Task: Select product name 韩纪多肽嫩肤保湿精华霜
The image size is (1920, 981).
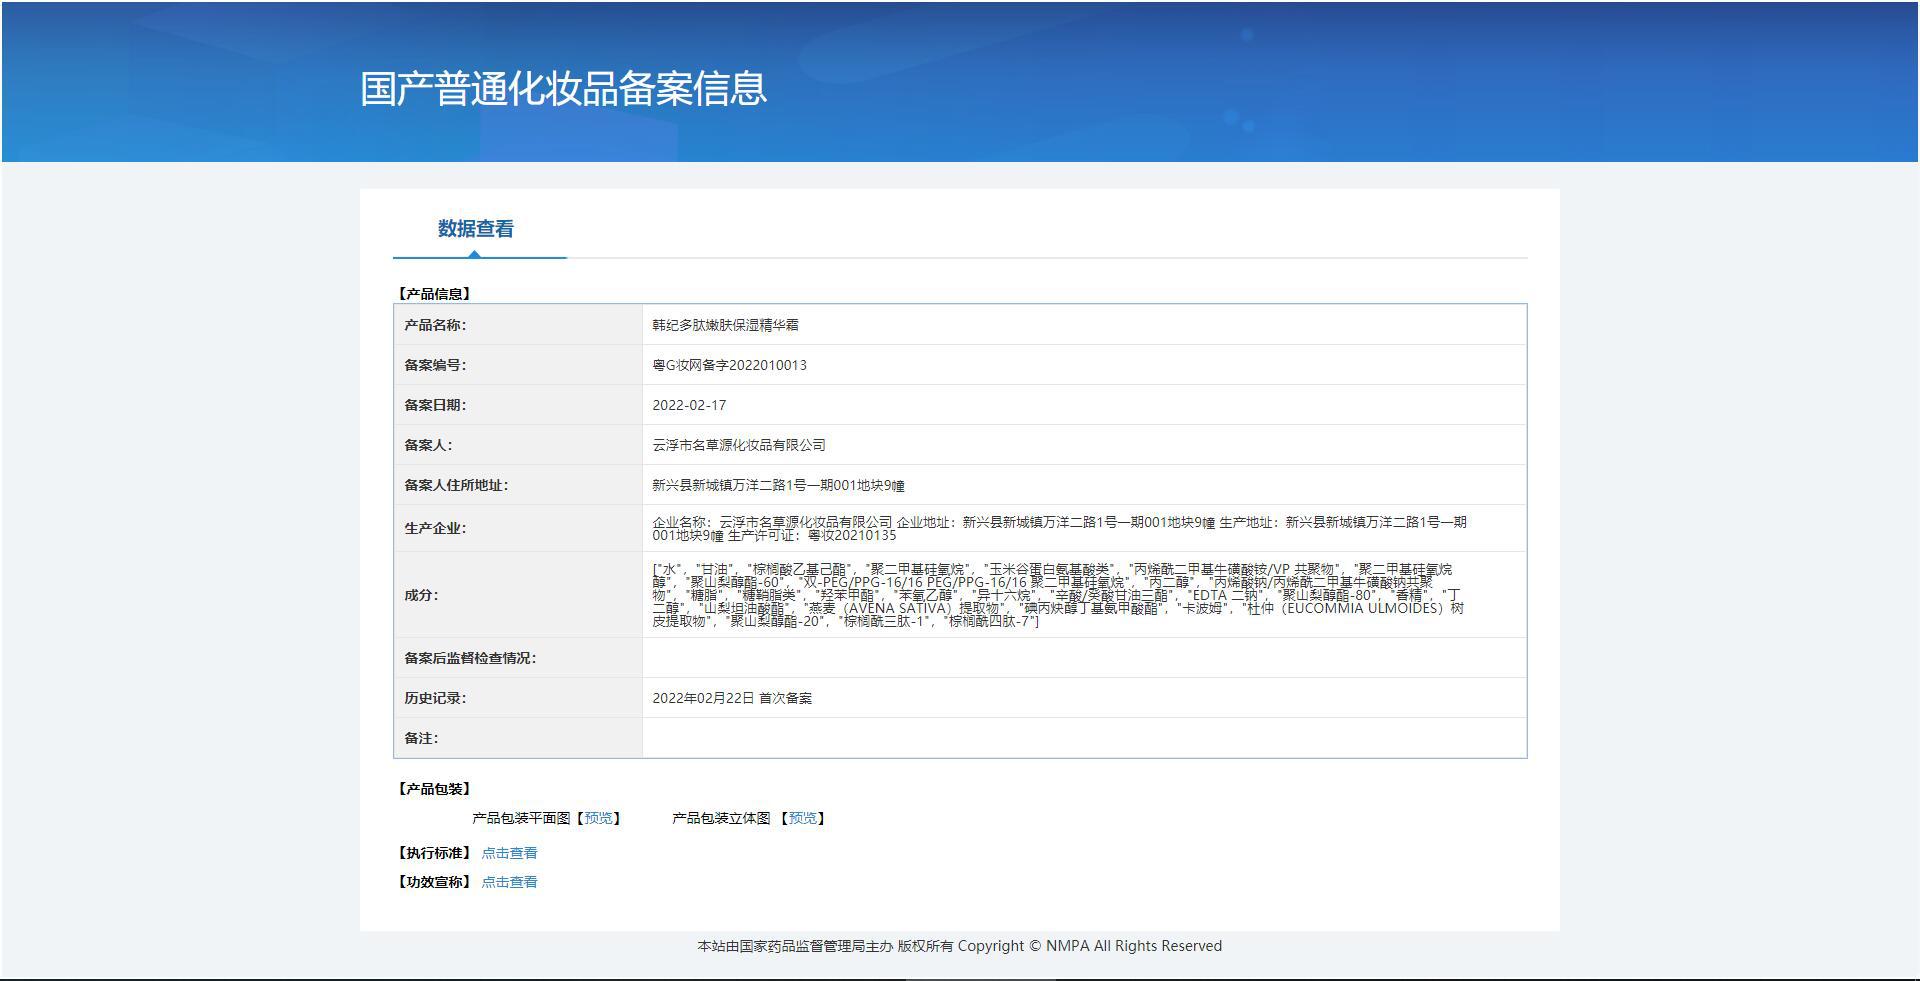Action: click(x=725, y=325)
